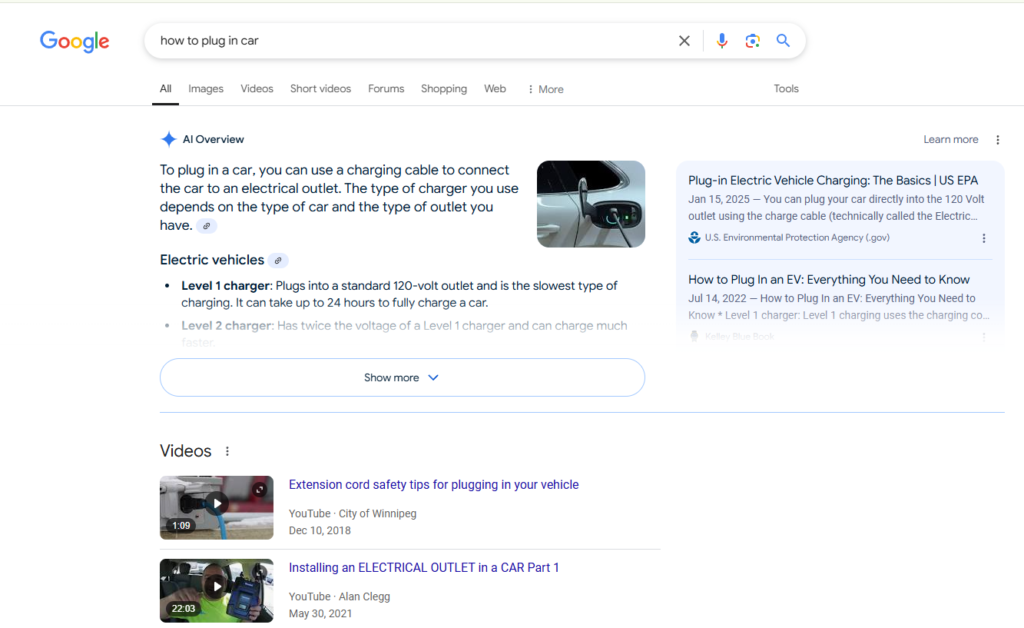
Task: Click the 'Videos' section heading
Action: click(185, 451)
